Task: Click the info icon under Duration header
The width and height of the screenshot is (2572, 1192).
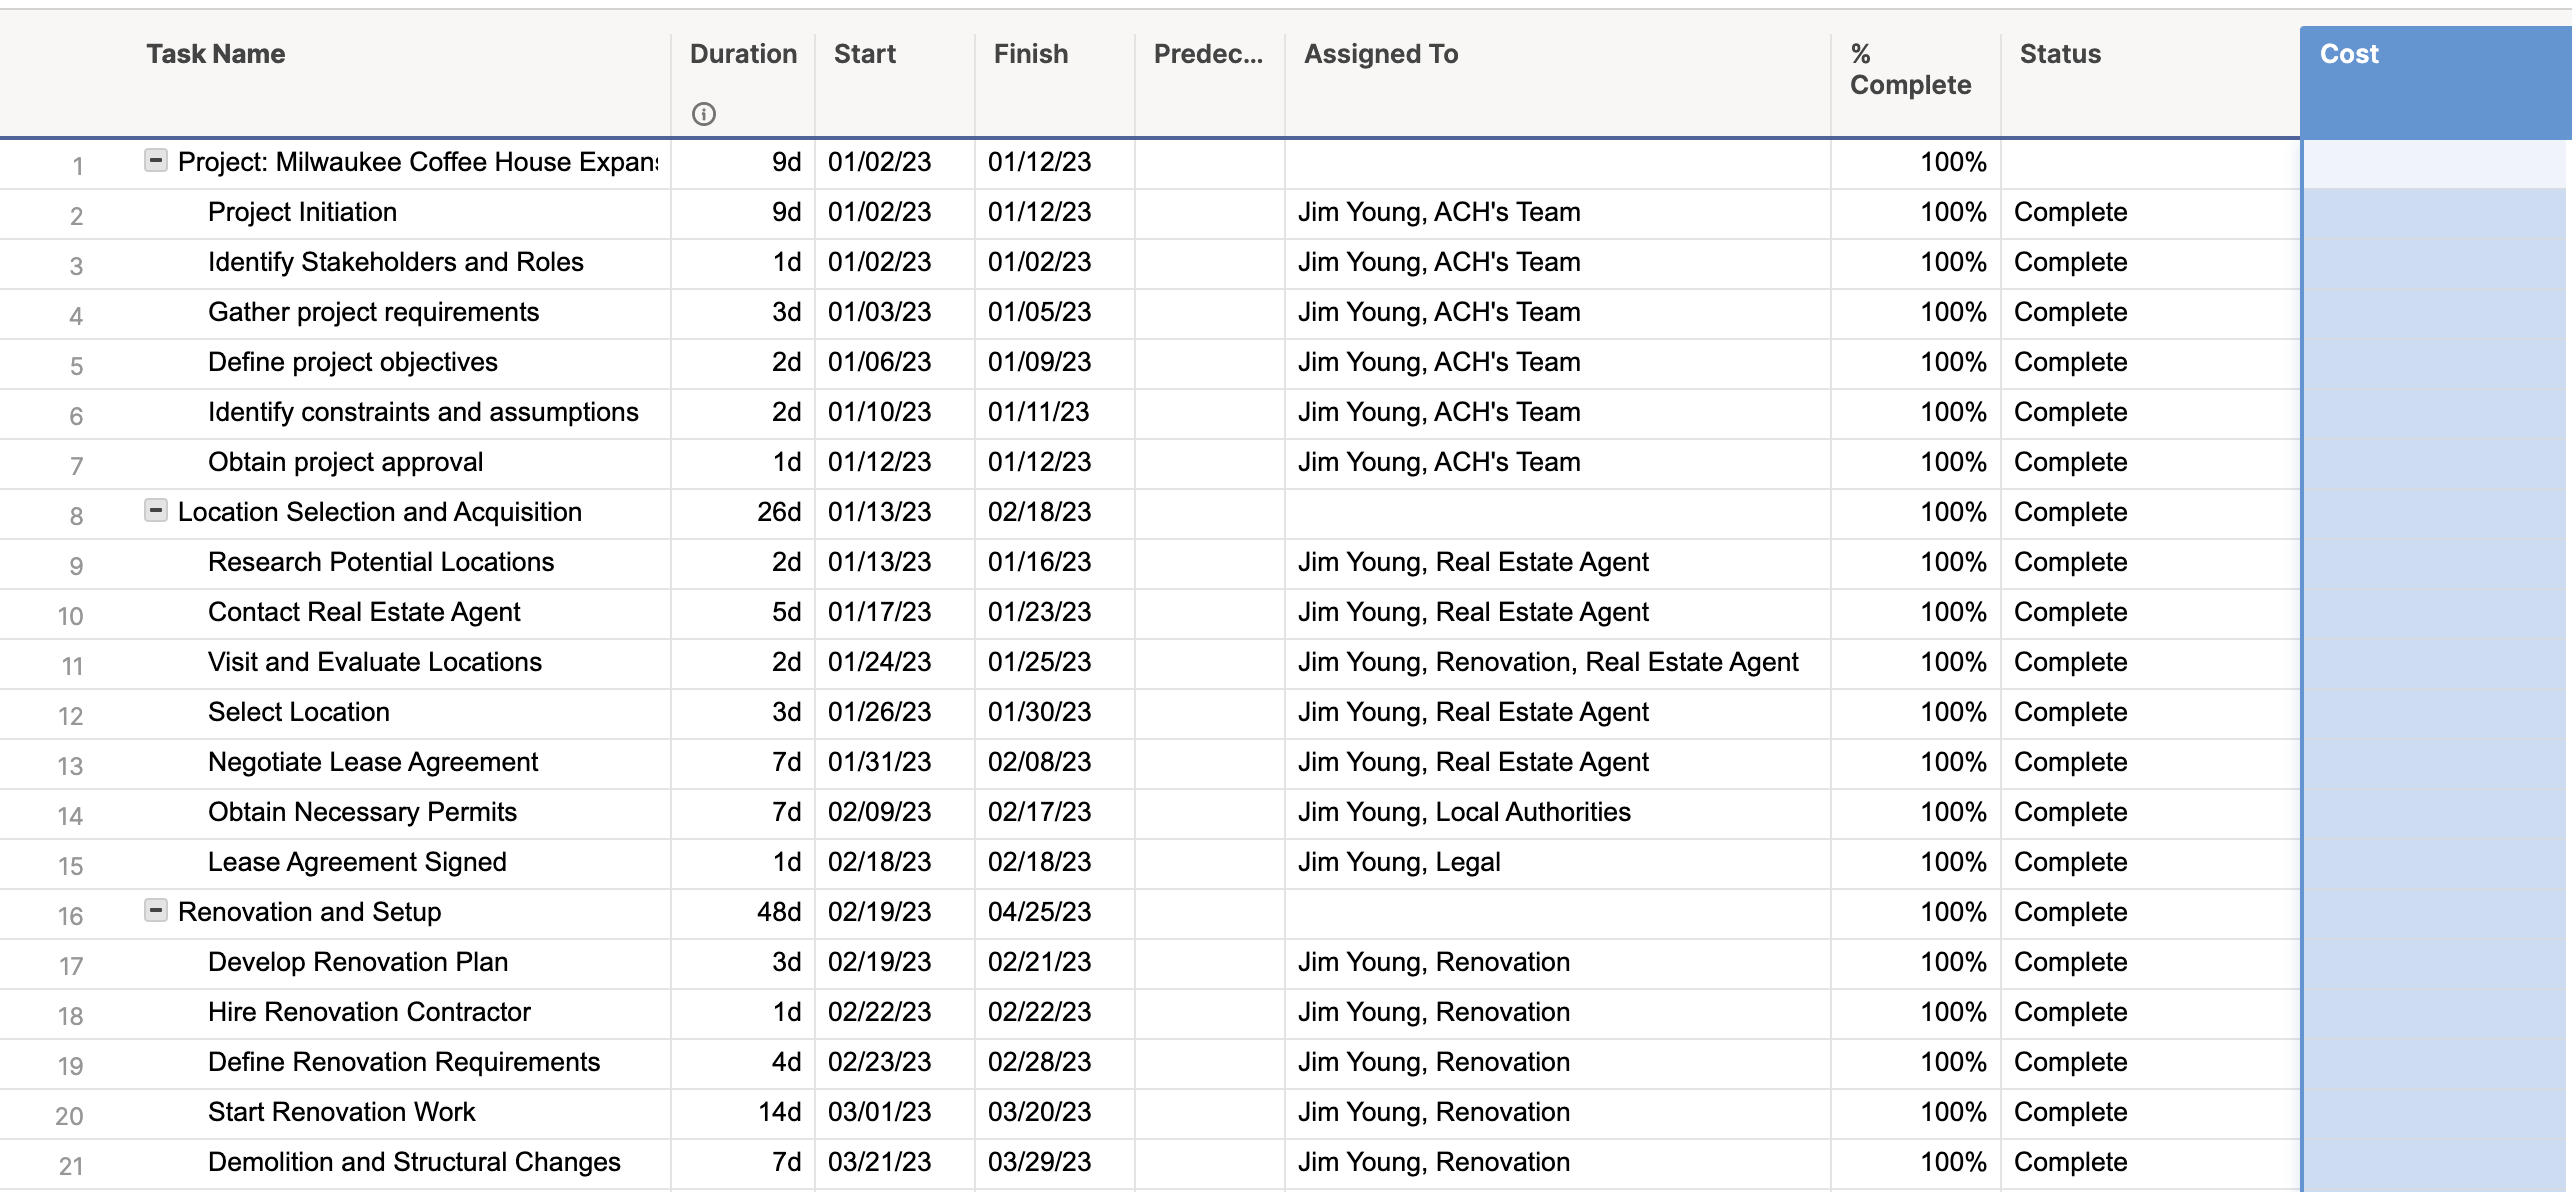Action: click(705, 115)
